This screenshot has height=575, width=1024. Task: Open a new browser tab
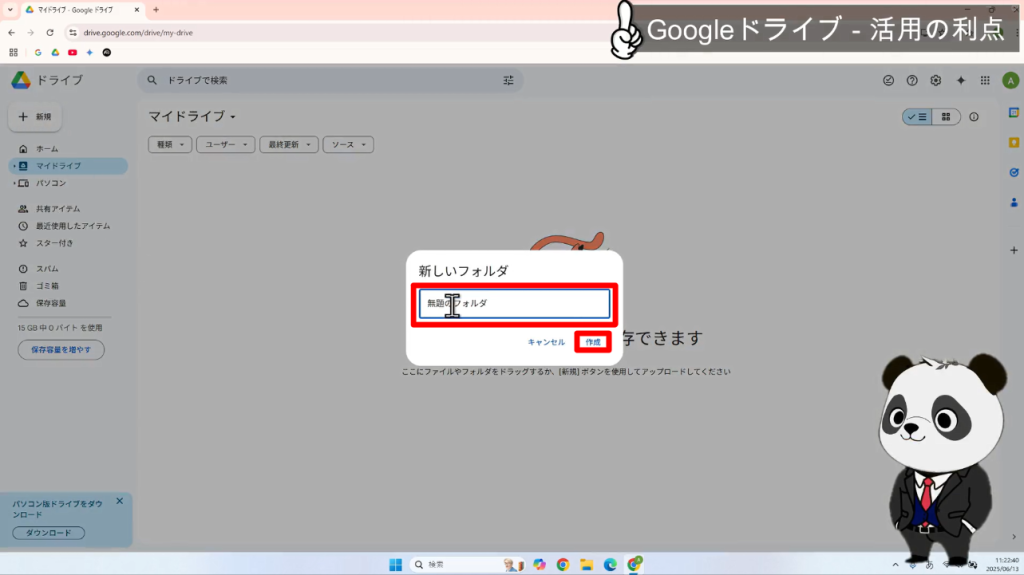156,10
